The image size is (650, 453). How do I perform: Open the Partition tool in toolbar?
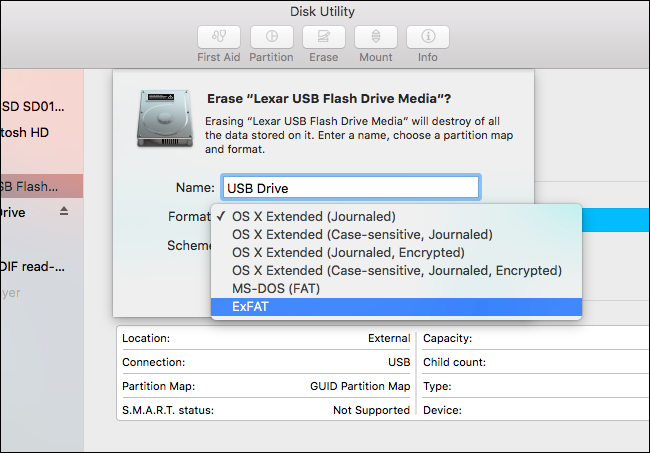click(271, 37)
